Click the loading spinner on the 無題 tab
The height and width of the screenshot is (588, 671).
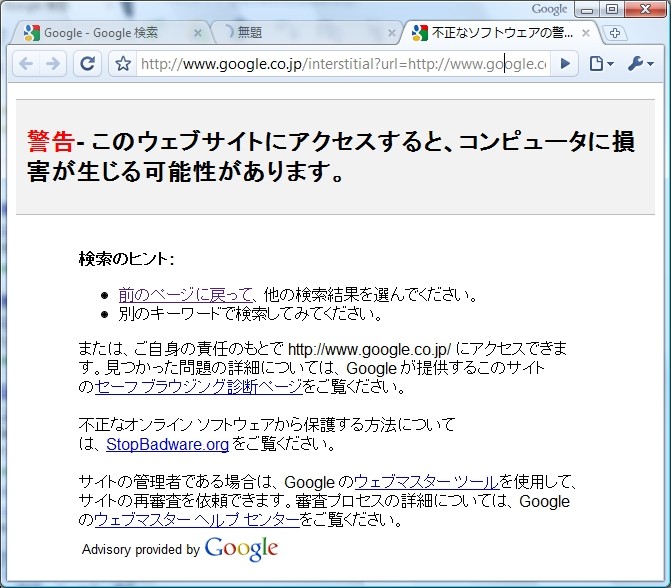pyautogui.click(x=229, y=31)
